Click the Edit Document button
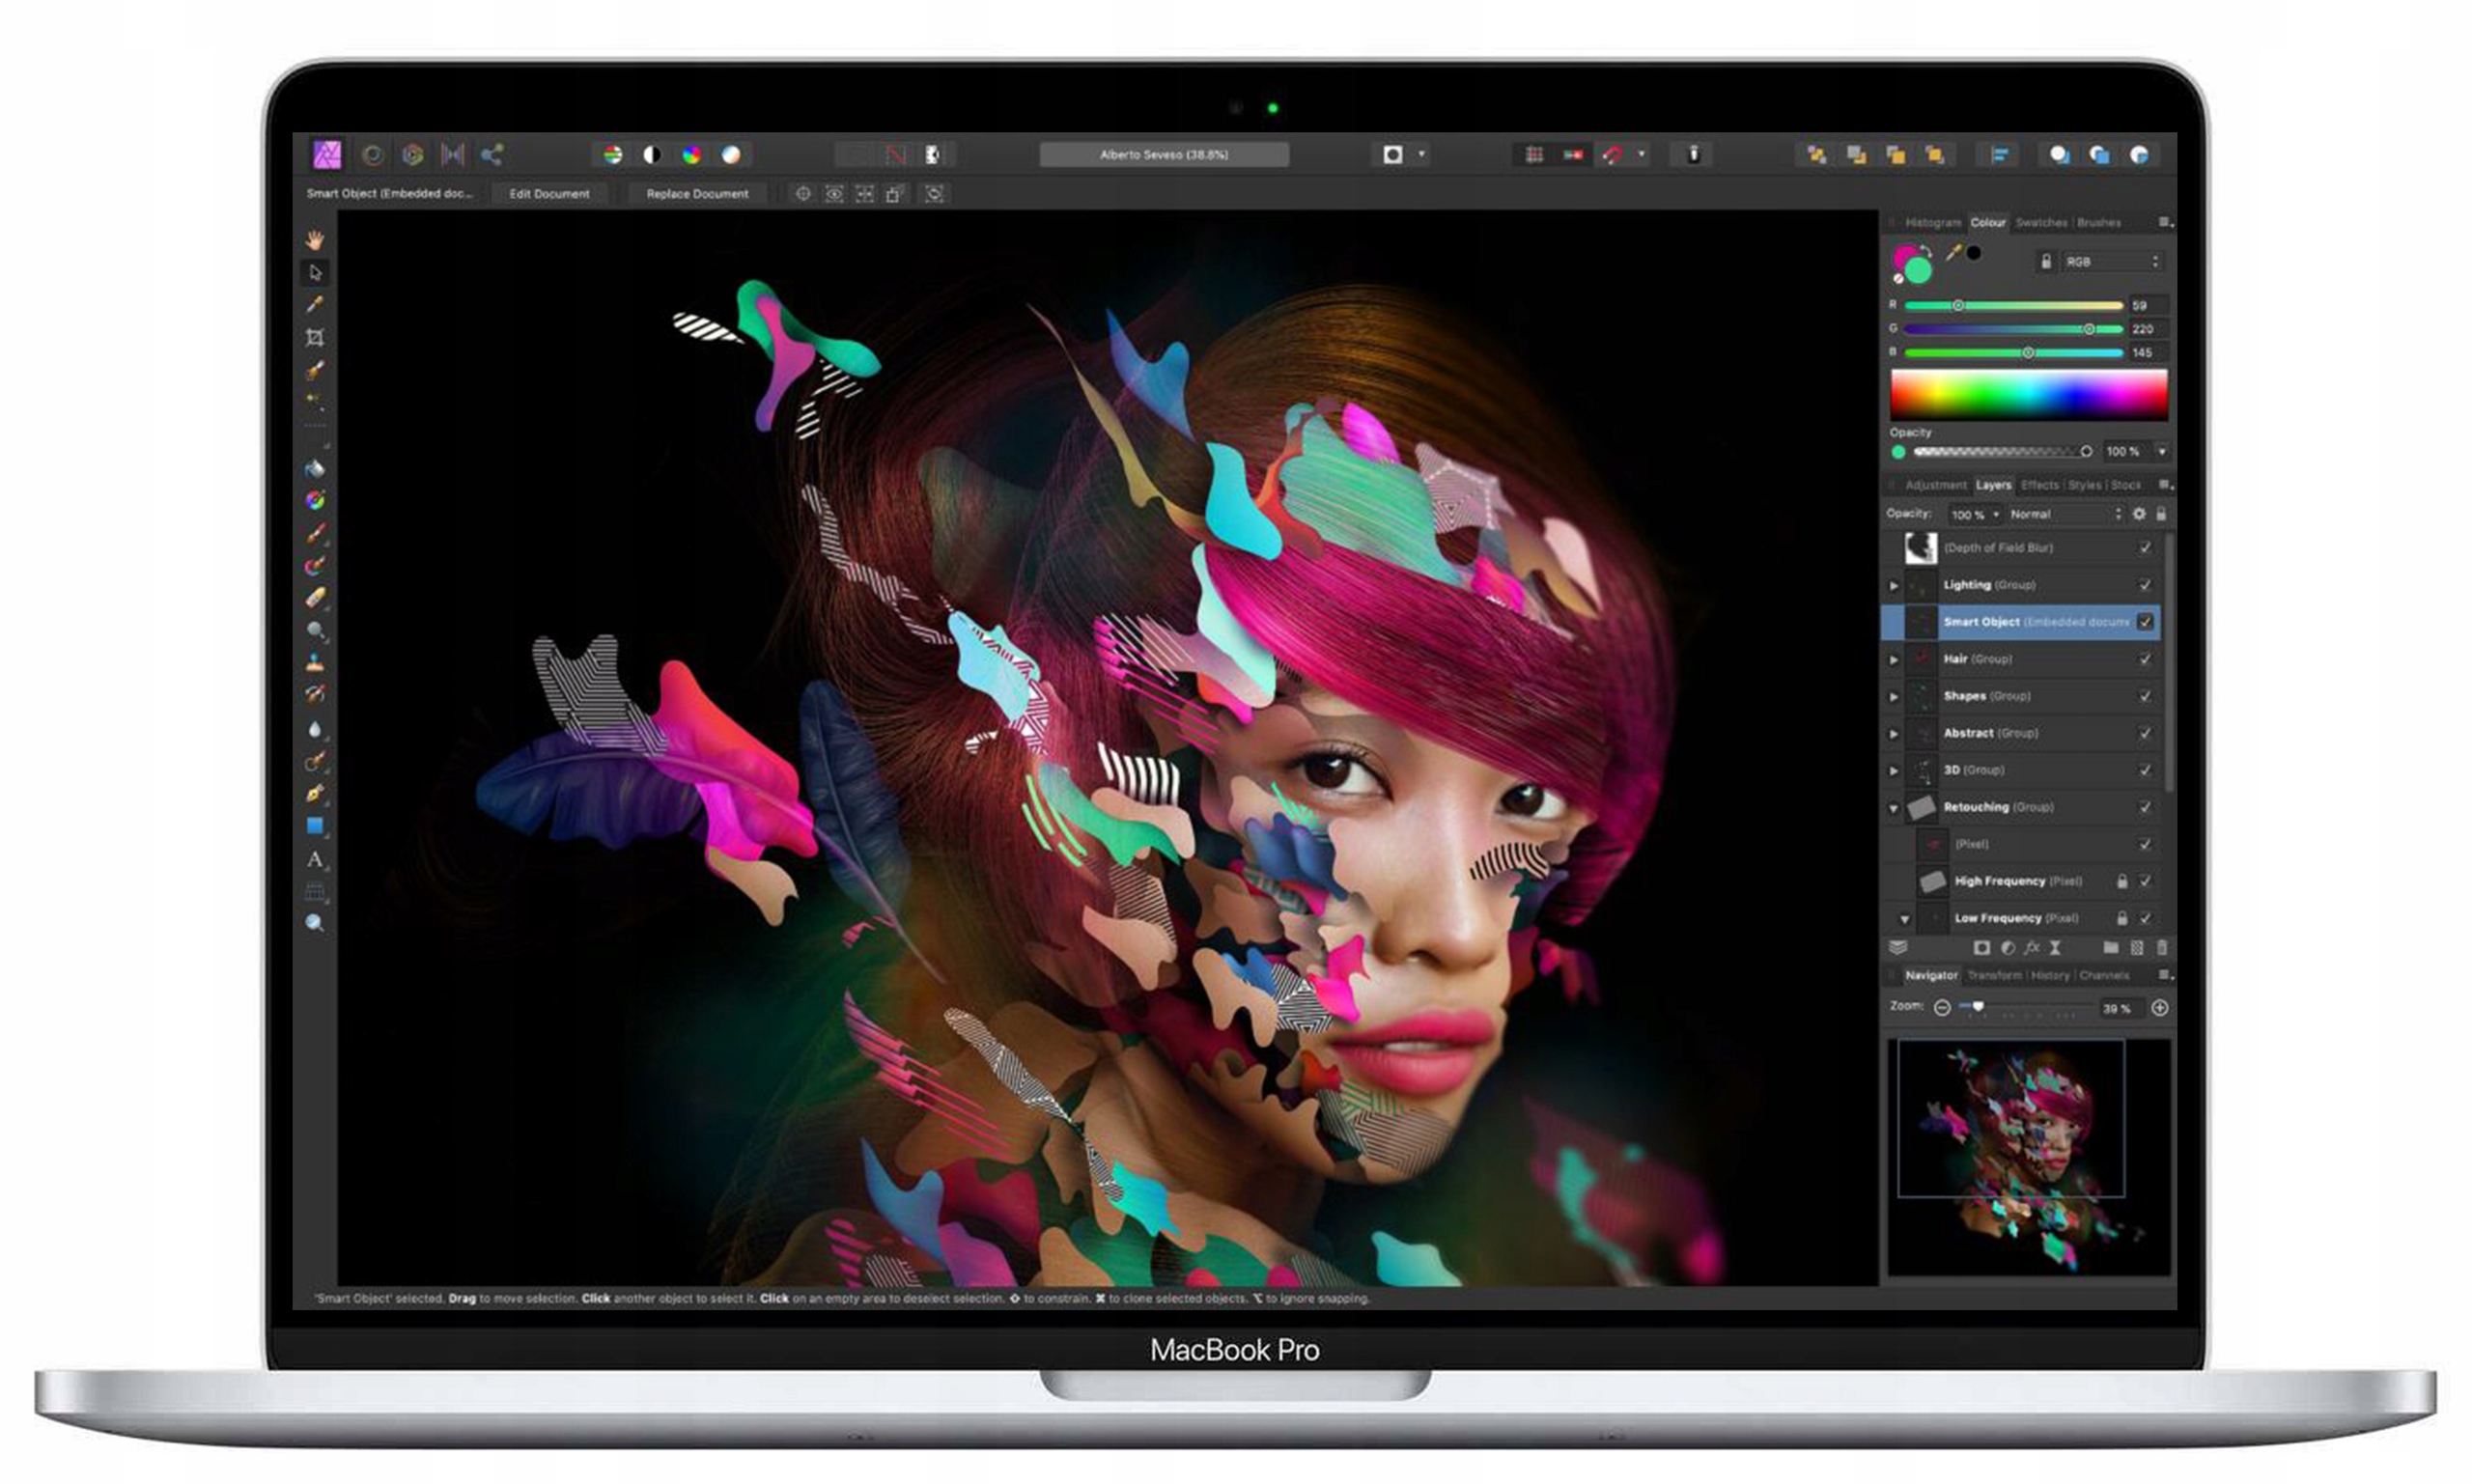 (549, 194)
